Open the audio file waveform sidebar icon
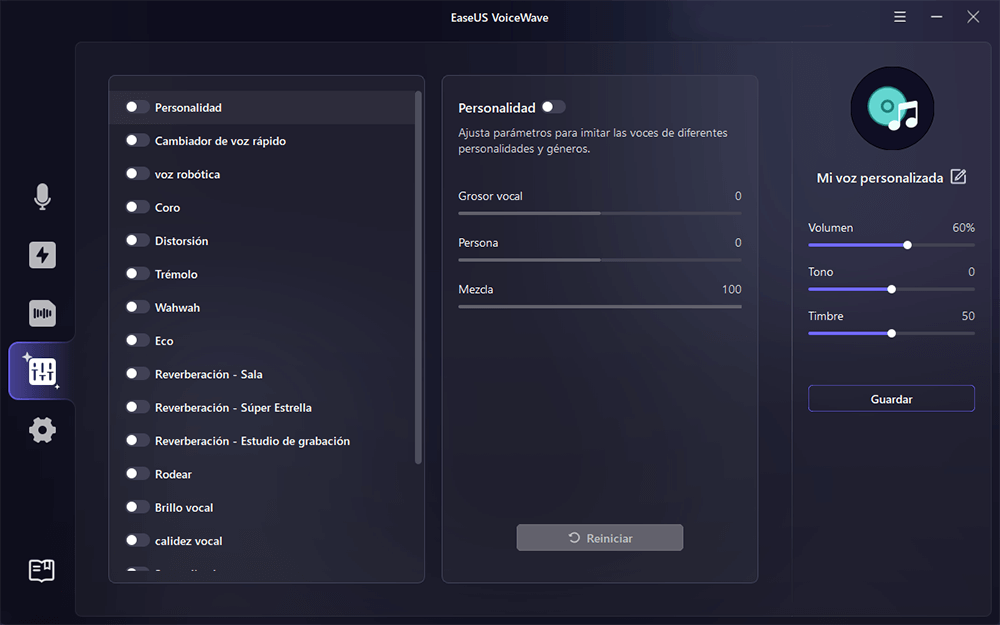 pyautogui.click(x=42, y=313)
